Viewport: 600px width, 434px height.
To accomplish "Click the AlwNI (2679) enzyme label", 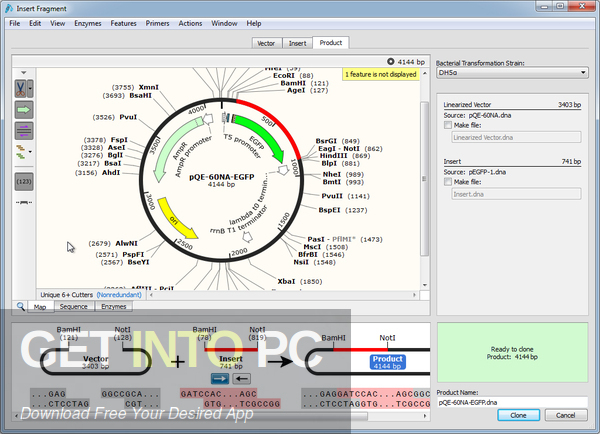I will coord(113,243).
